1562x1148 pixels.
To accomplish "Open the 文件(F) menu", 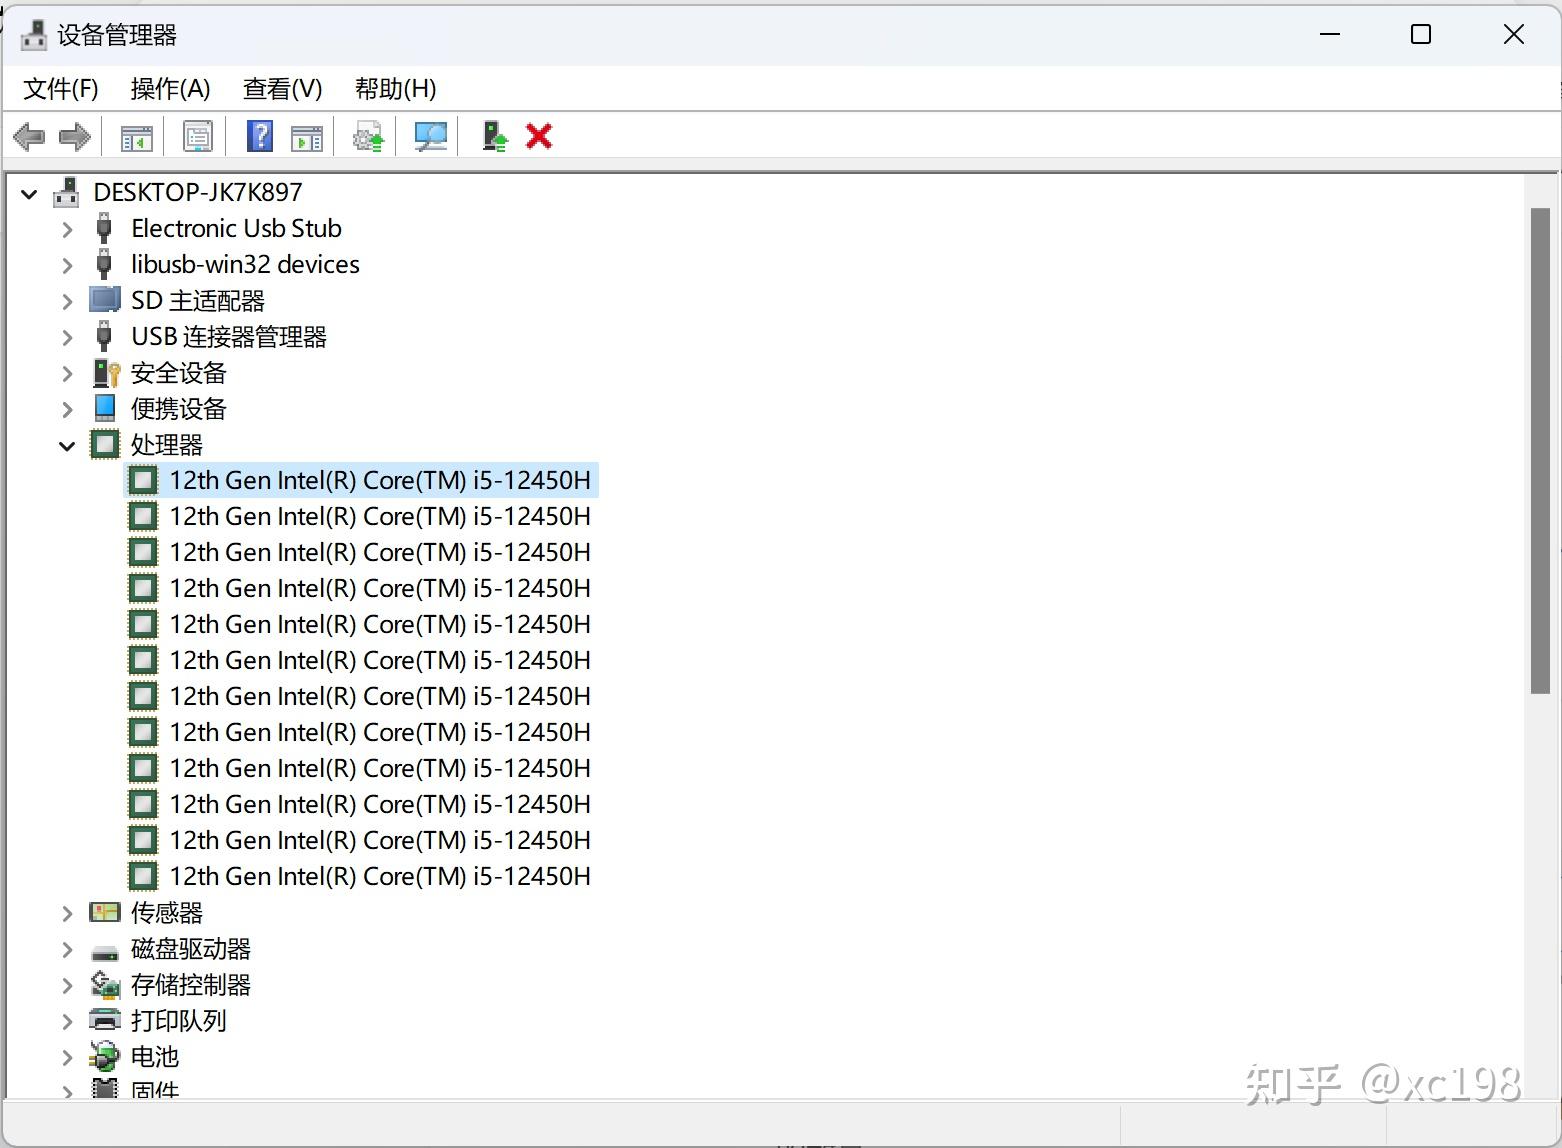I will pyautogui.click(x=61, y=89).
